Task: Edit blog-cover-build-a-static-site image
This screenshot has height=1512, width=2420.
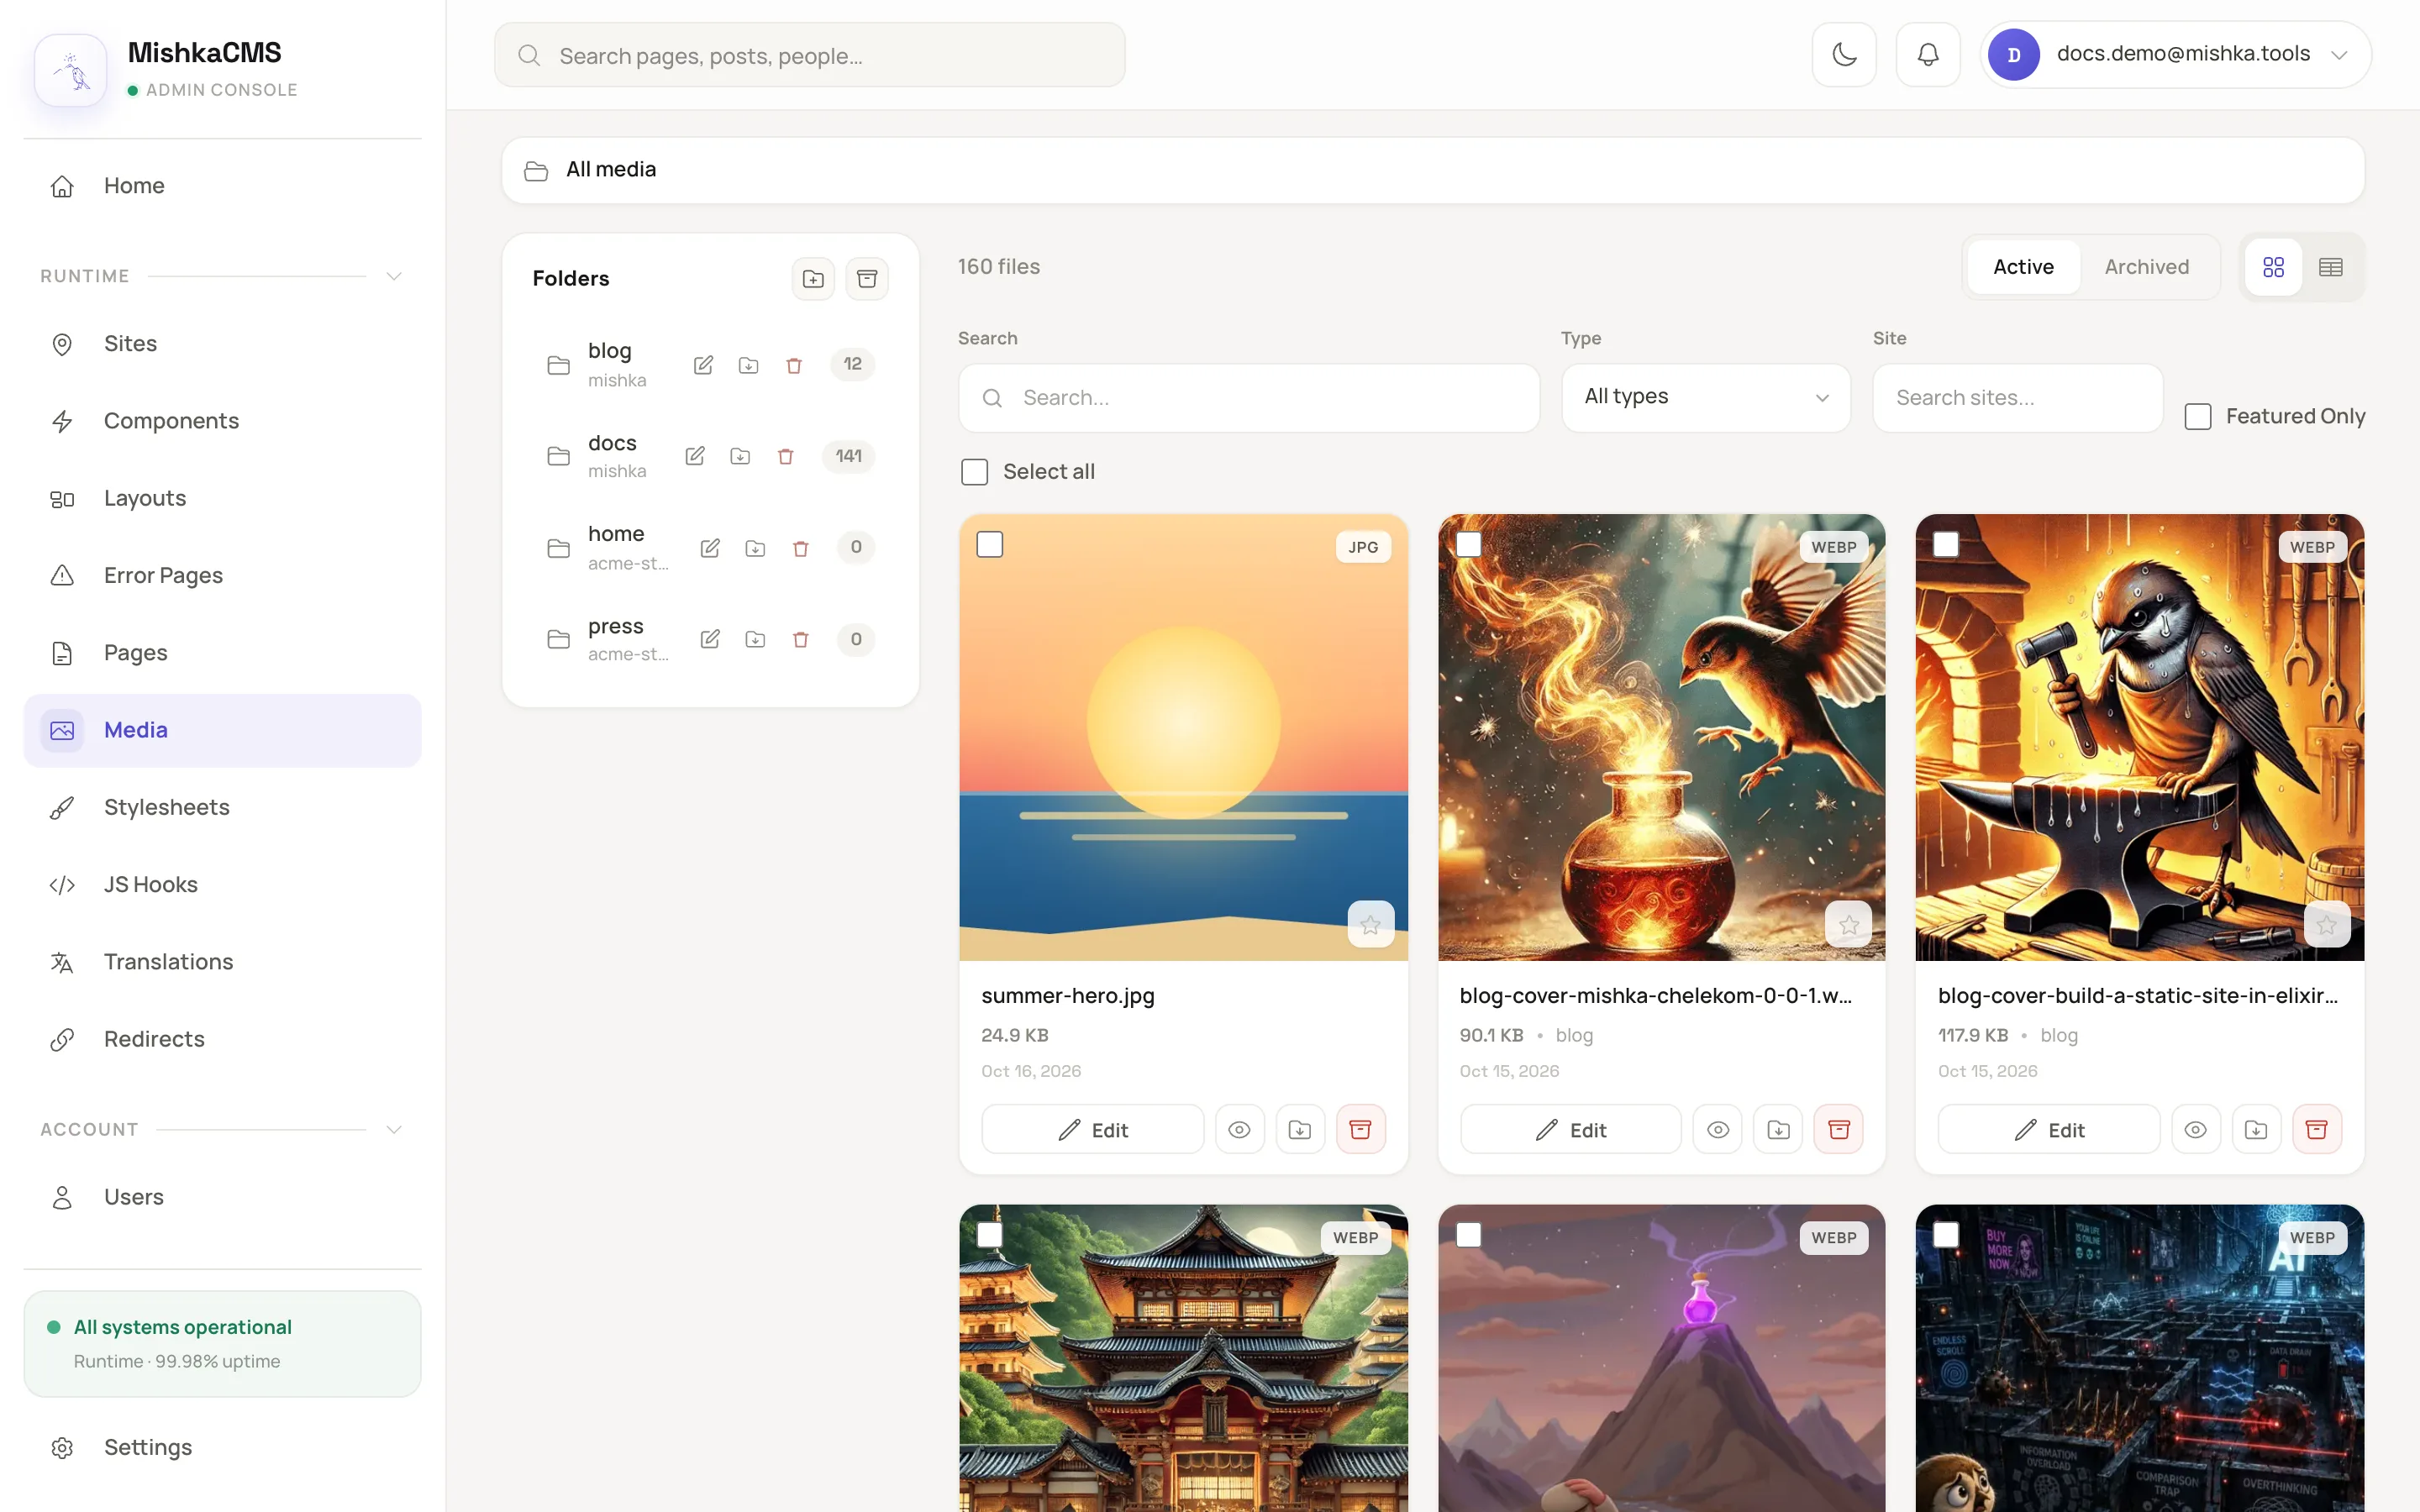Action: point(2049,1130)
